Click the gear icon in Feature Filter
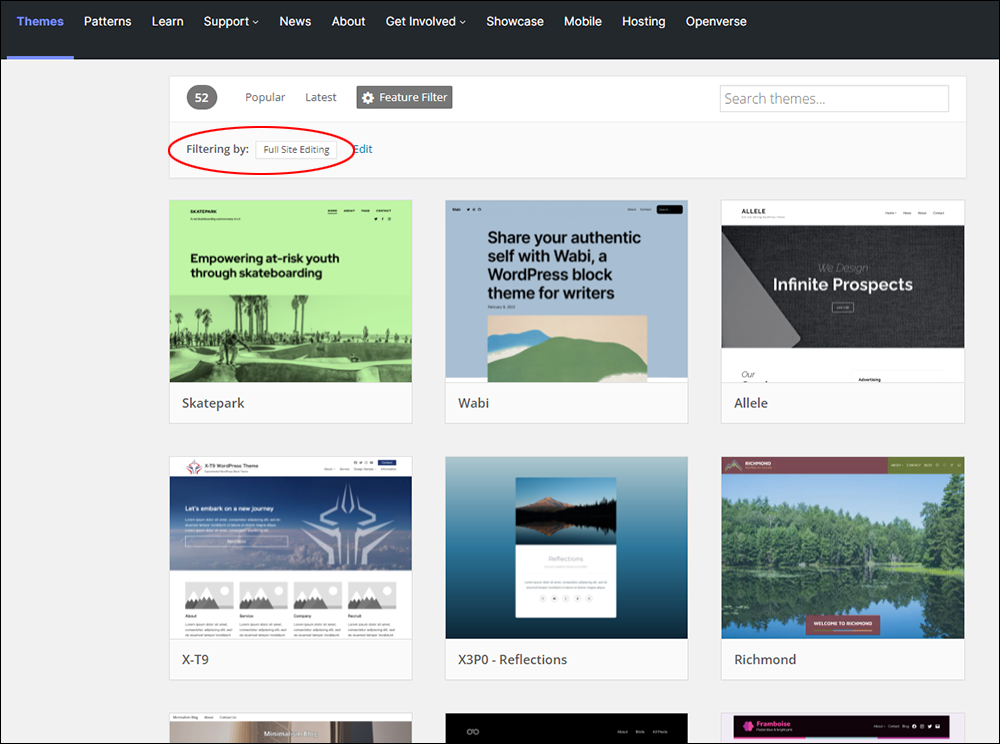 pos(368,98)
